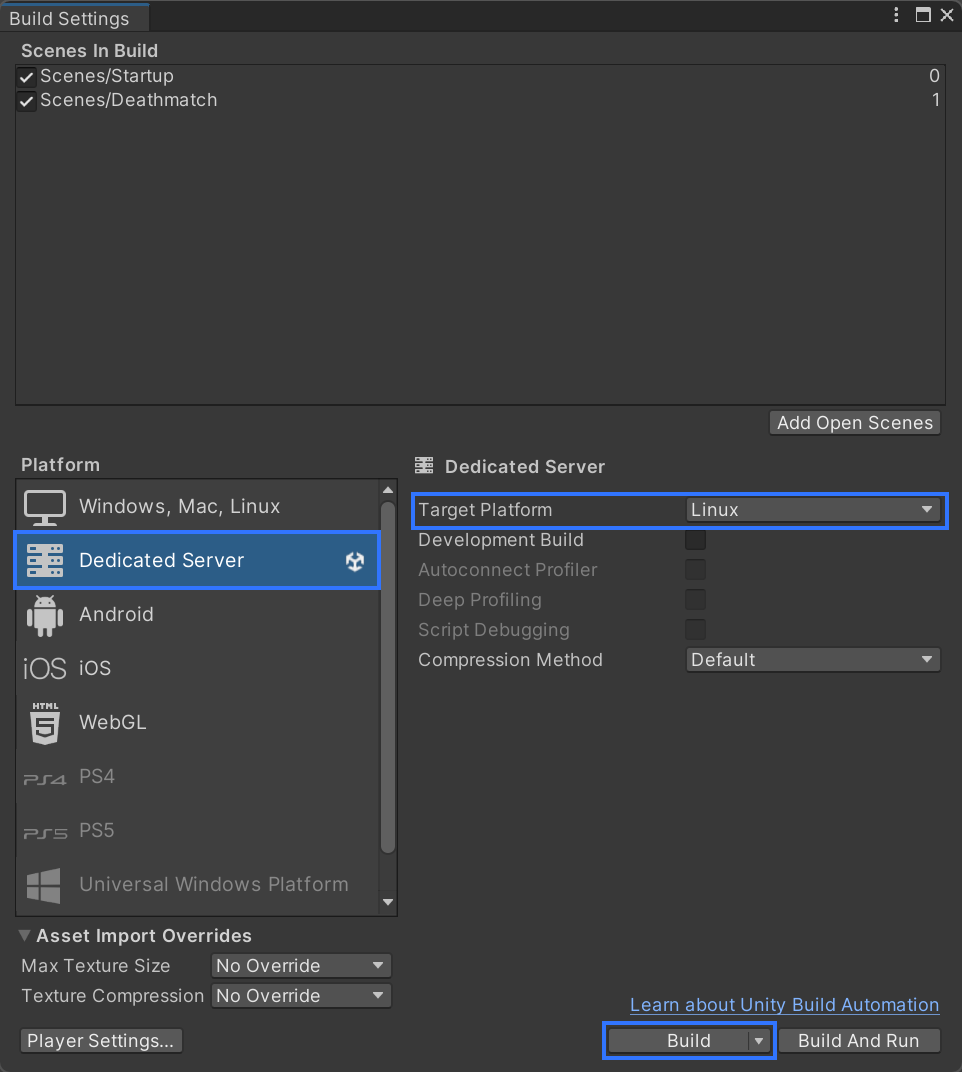Click the Compression Method label

click(511, 660)
